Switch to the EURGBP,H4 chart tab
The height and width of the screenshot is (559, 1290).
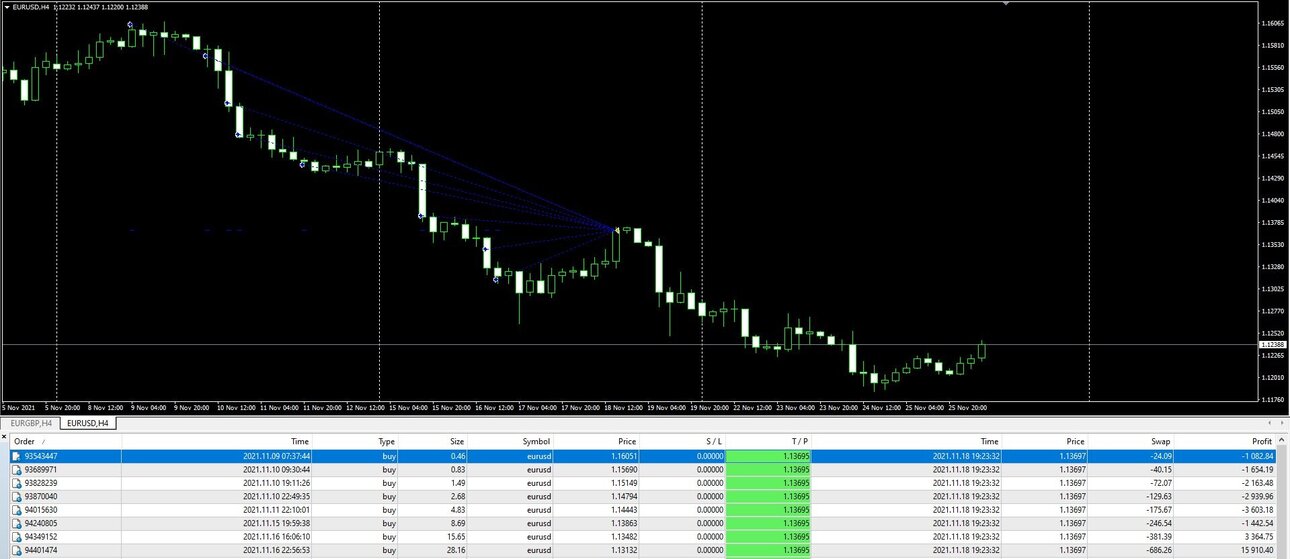click(31, 423)
